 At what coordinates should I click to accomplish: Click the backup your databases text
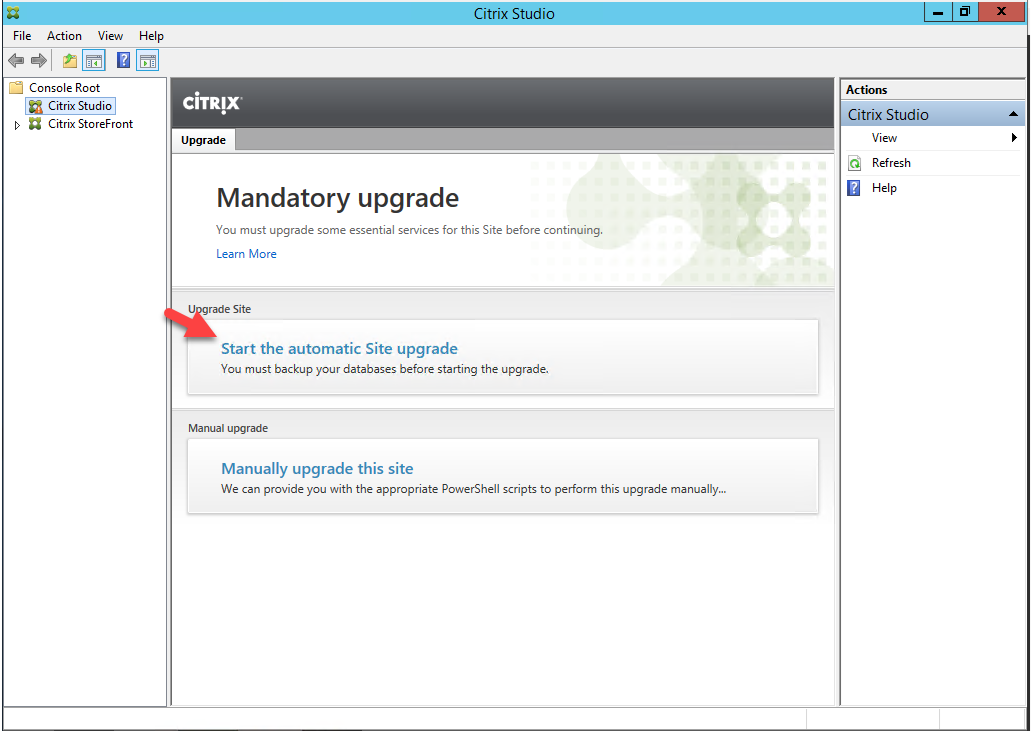(385, 369)
